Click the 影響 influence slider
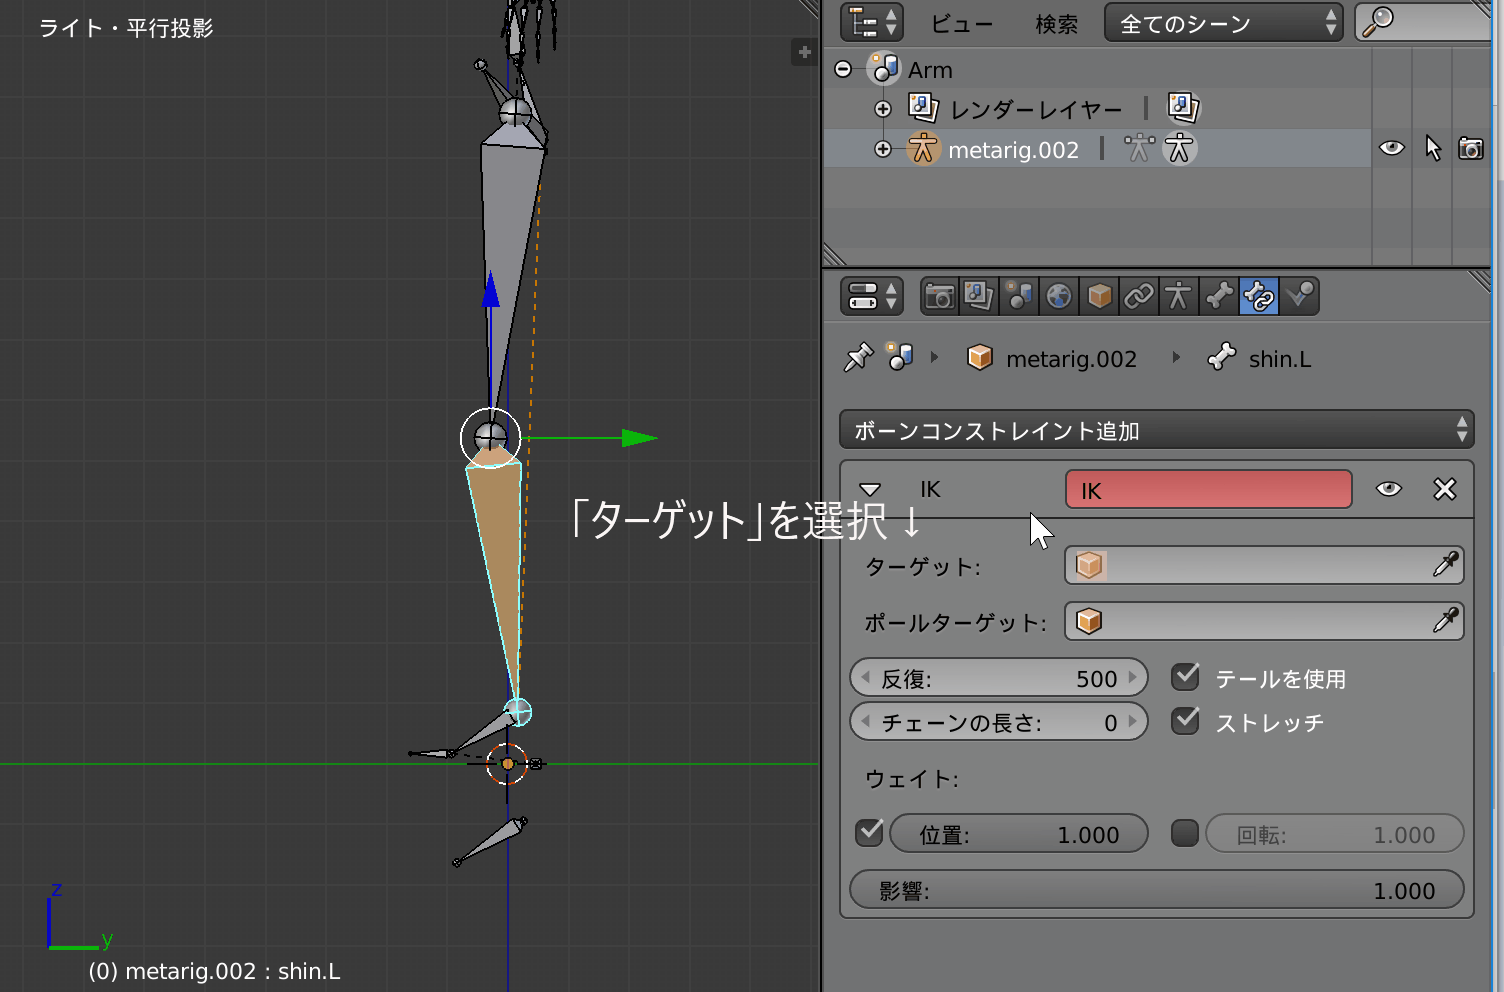Screen dimensions: 1504x992 tap(1156, 890)
